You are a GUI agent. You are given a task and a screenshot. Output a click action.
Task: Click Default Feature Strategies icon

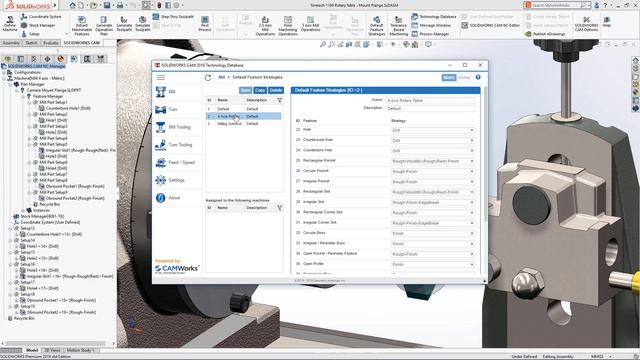click(376, 26)
